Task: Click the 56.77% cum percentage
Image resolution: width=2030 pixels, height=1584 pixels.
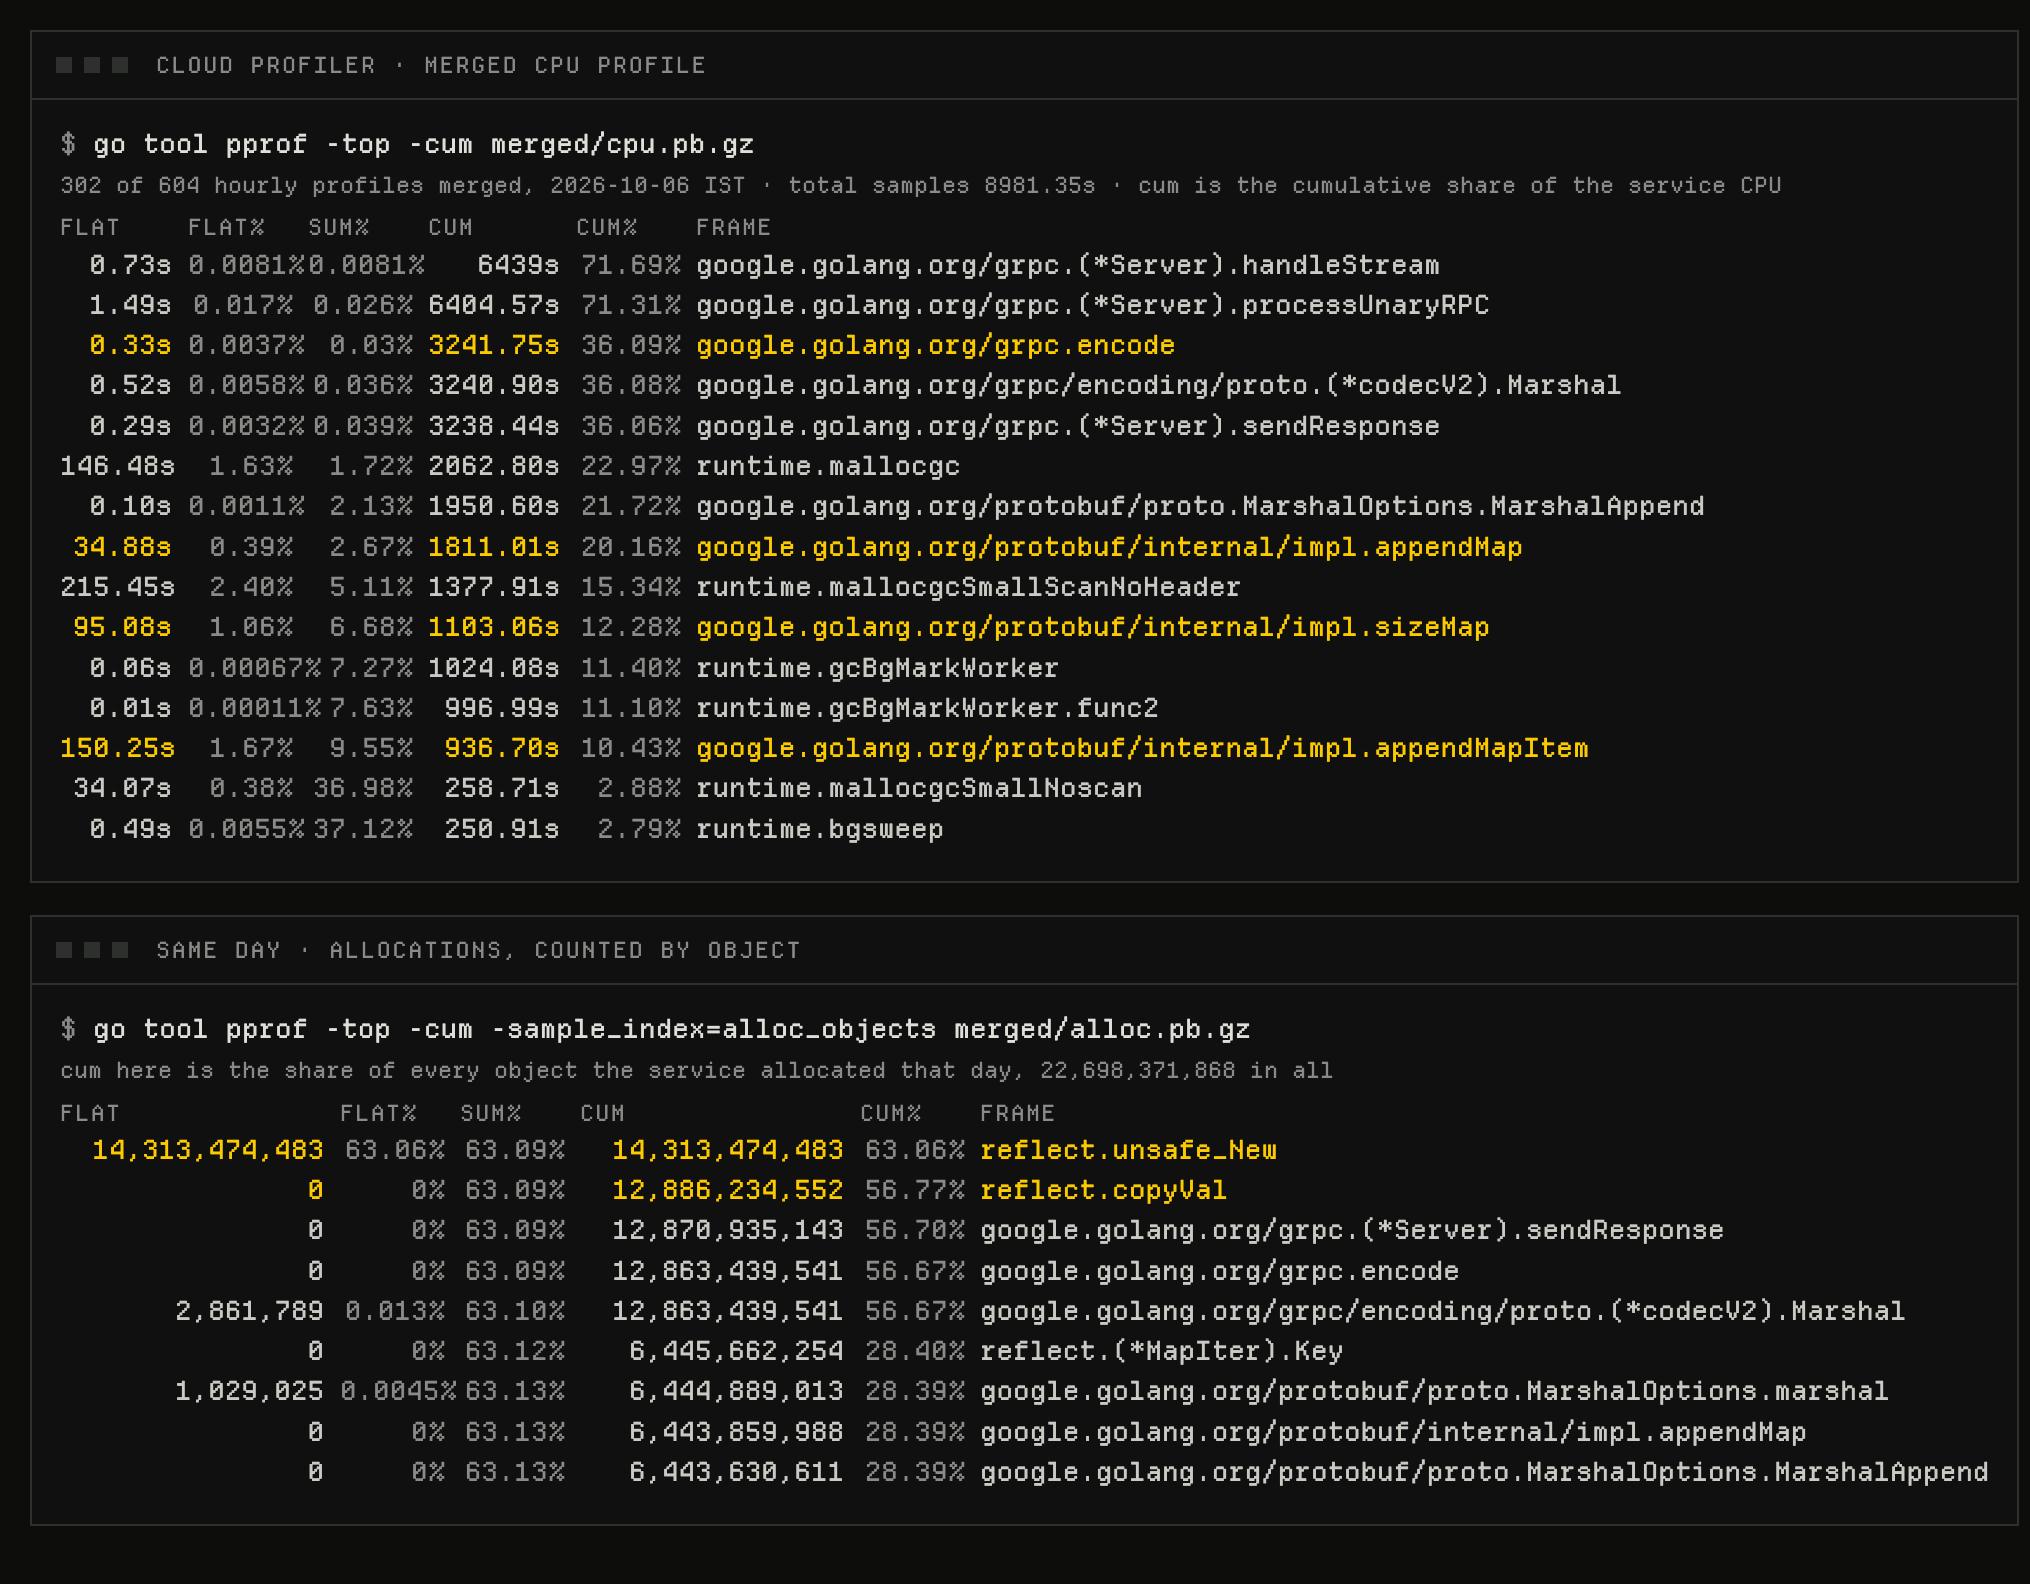Action: [915, 1190]
